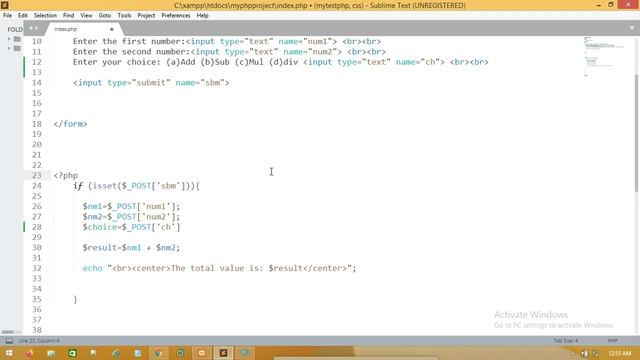Open the Edit menu
This screenshot has height=360, width=640.
pos(22,16)
